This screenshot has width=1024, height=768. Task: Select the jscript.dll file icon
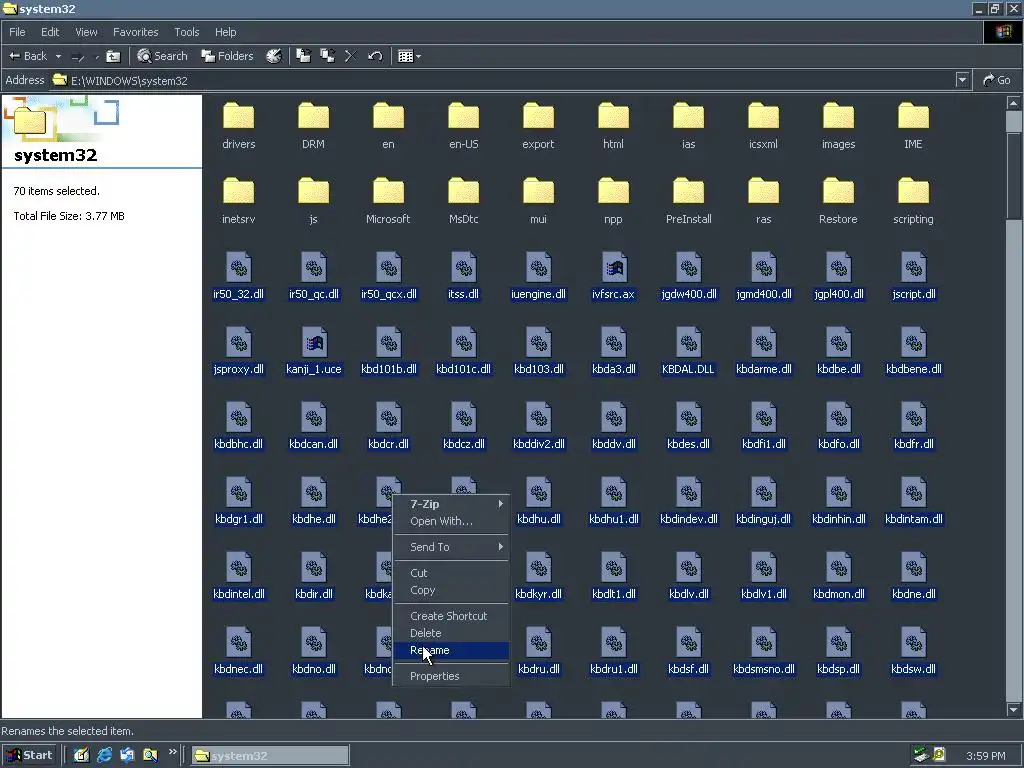point(913,267)
